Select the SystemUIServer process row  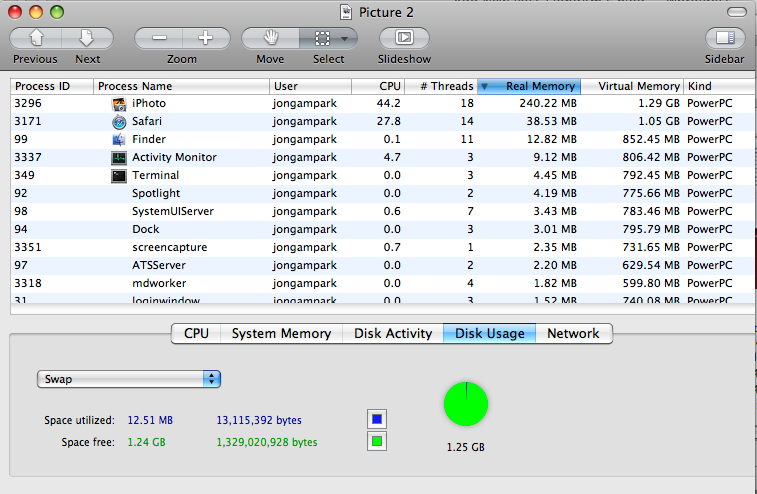382,212
